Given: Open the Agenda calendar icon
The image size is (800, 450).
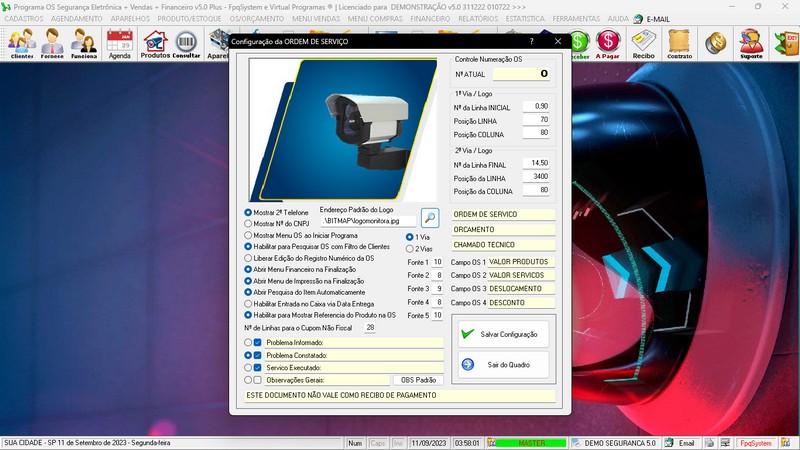Looking at the screenshot, I should tap(120, 43).
